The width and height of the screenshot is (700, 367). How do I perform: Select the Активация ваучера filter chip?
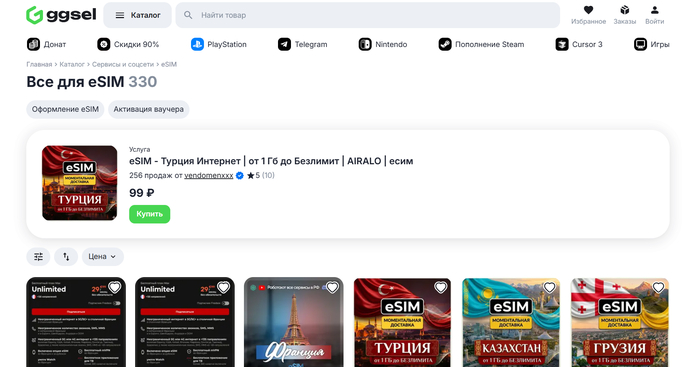click(148, 109)
